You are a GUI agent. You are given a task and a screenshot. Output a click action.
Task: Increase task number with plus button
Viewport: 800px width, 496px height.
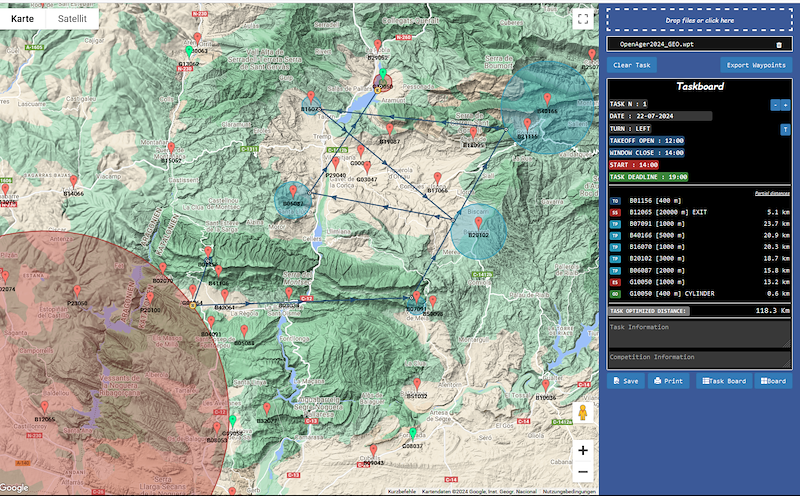point(785,105)
